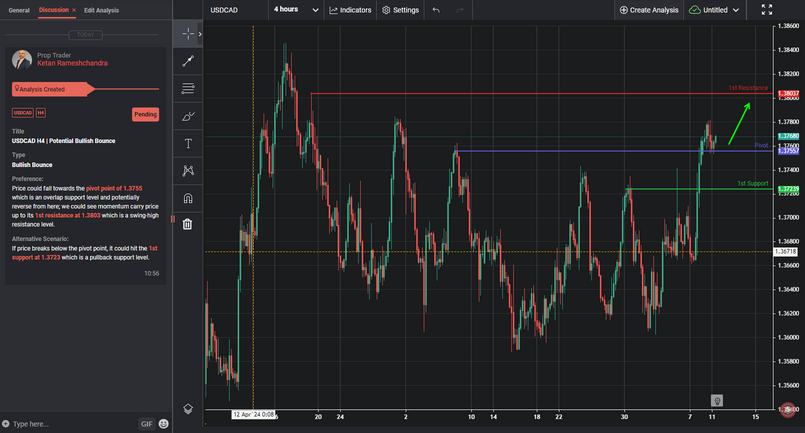Click the undo arrow
The width and height of the screenshot is (805, 433).
436,10
